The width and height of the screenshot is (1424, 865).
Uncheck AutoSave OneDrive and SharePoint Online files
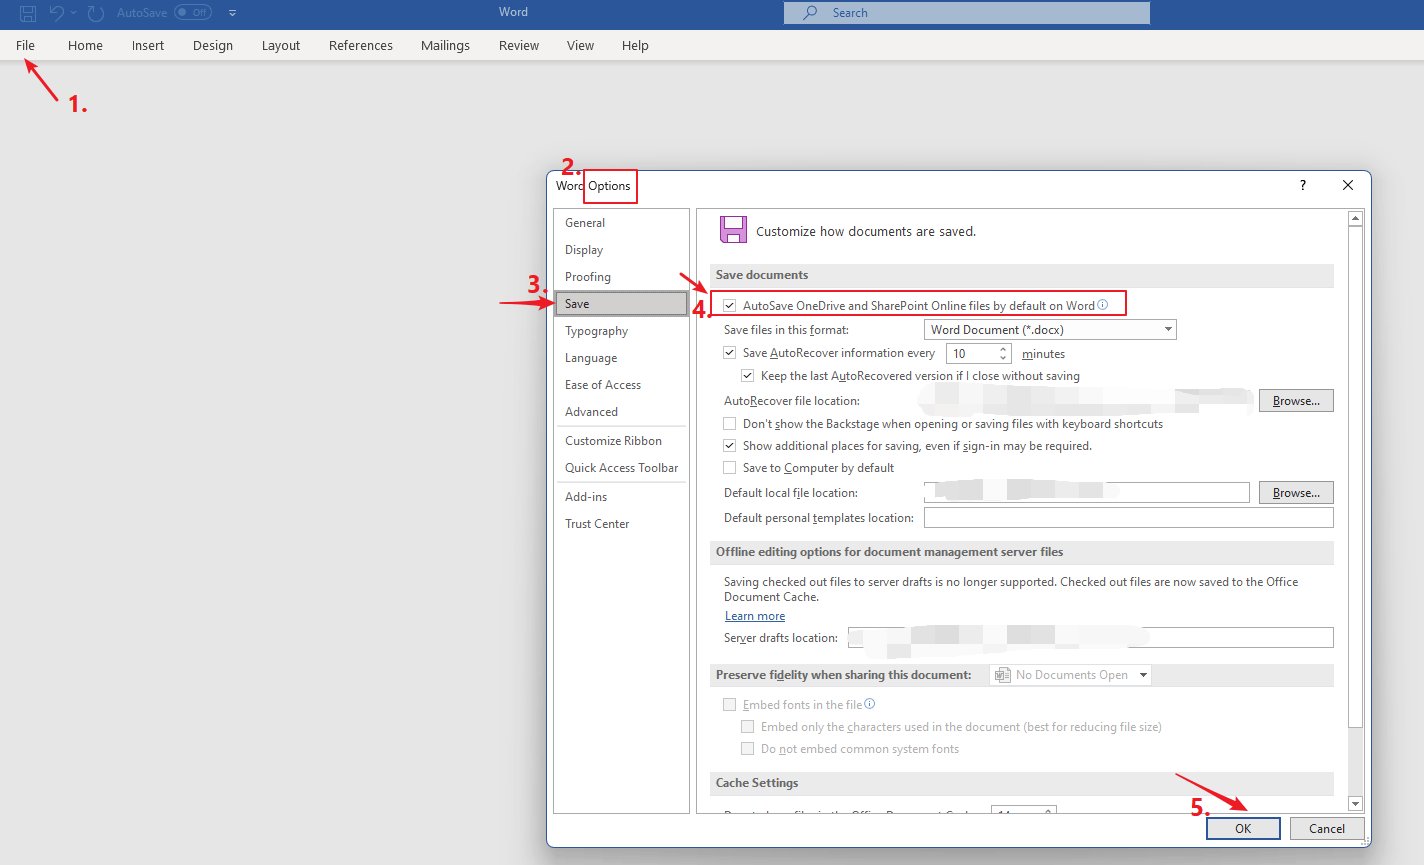[730, 306]
